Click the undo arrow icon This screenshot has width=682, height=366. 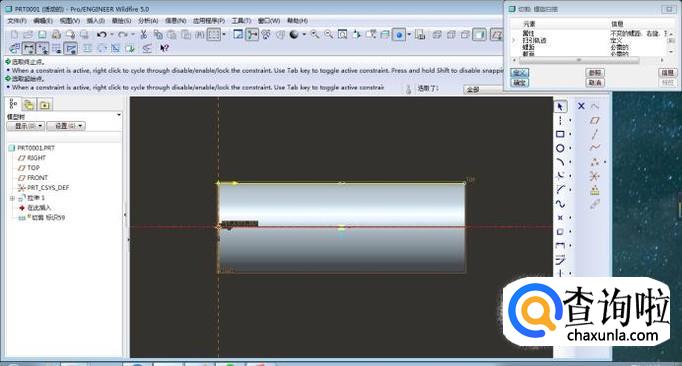(x=102, y=34)
